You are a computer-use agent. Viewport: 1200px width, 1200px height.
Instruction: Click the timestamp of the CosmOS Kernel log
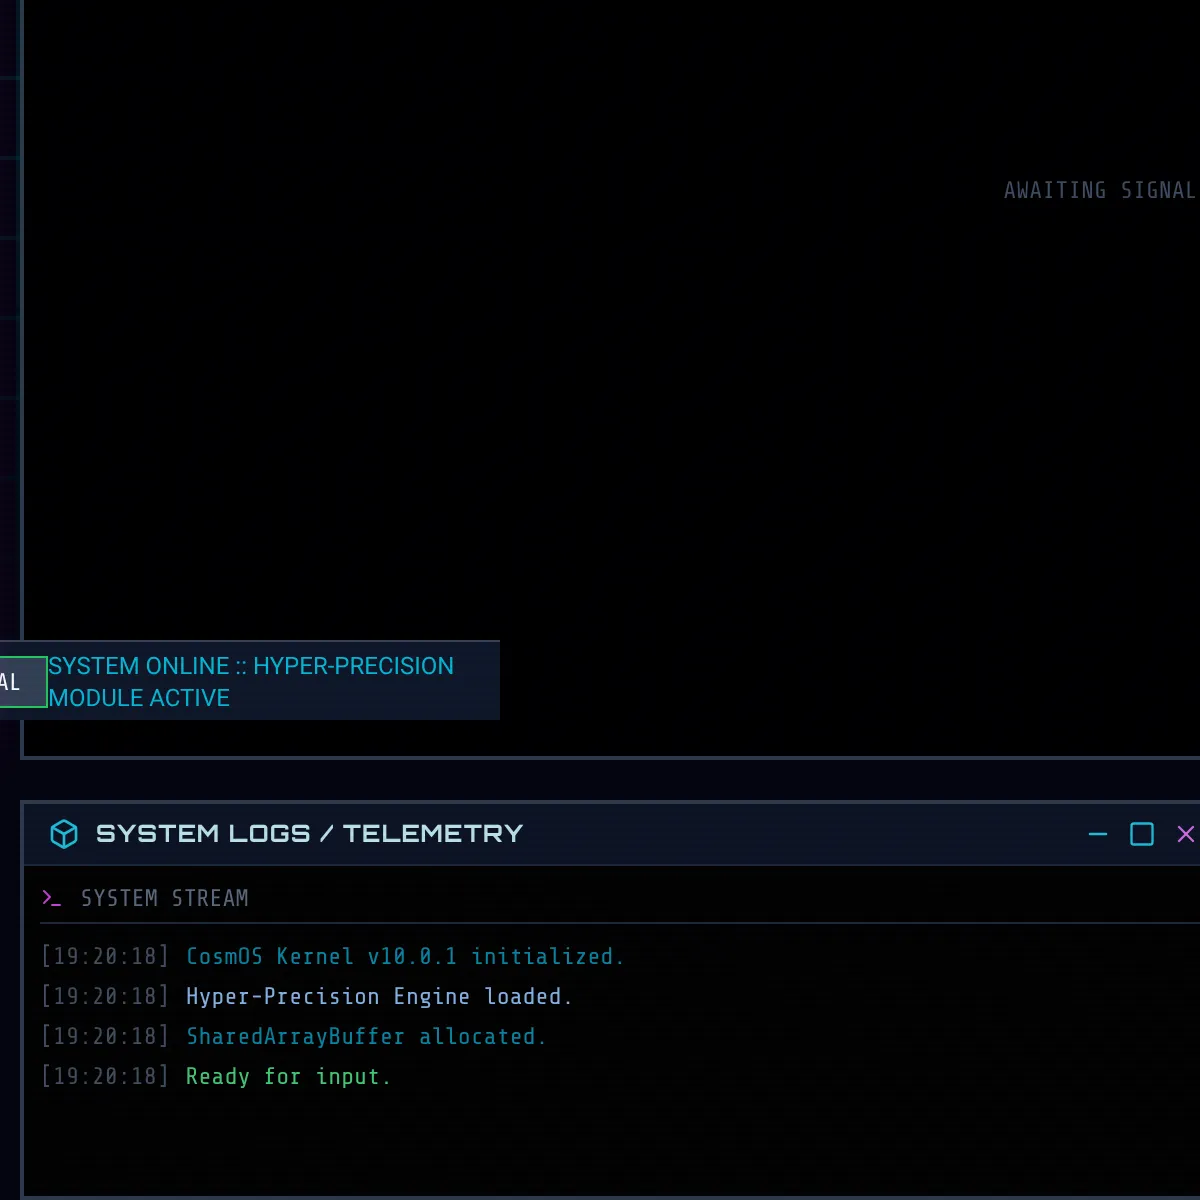click(x=105, y=956)
